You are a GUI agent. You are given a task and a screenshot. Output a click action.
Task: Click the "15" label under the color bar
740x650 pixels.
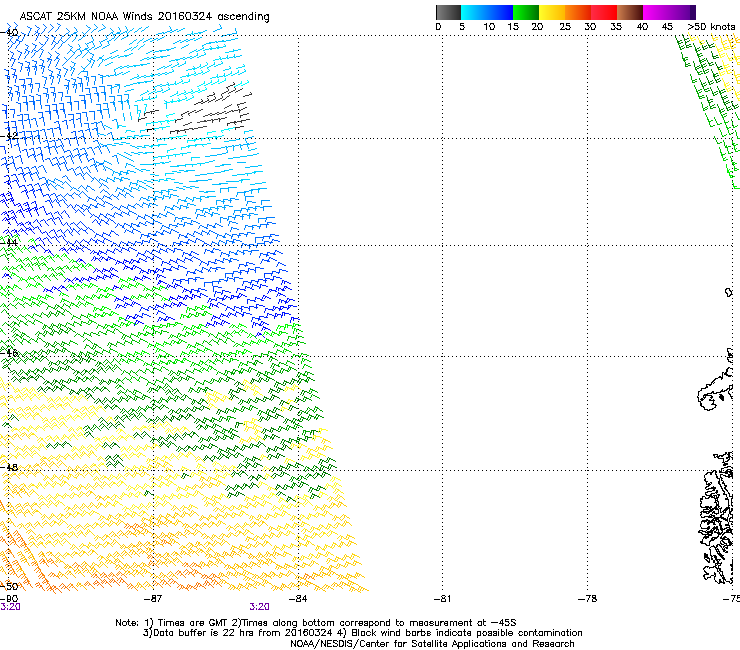tap(513, 27)
